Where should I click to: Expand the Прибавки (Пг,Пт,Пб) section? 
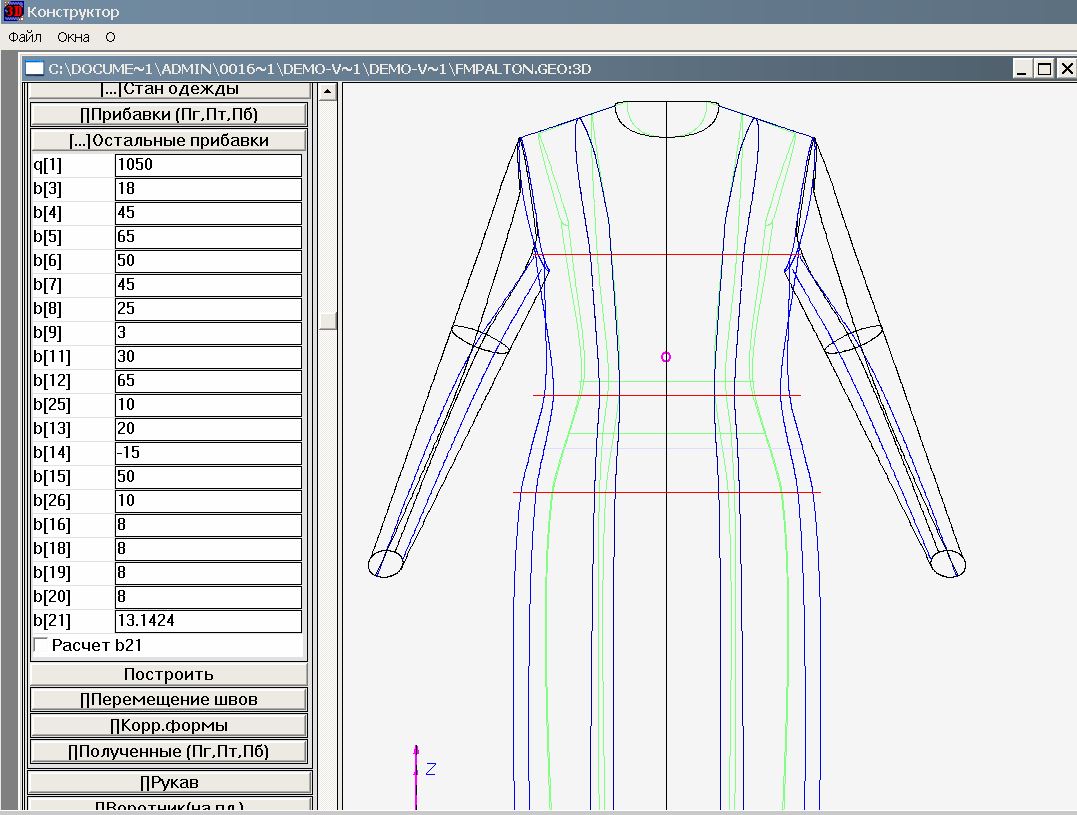[x=168, y=114]
